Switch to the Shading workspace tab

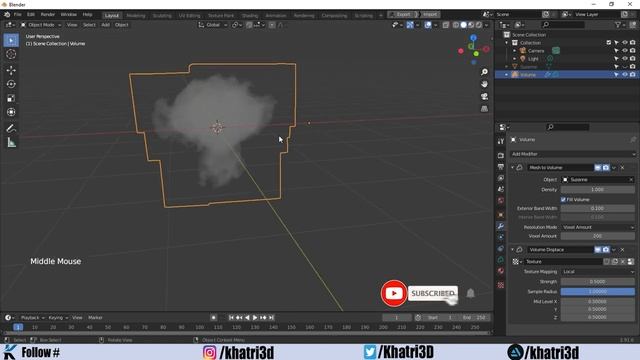click(x=249, y=16)
